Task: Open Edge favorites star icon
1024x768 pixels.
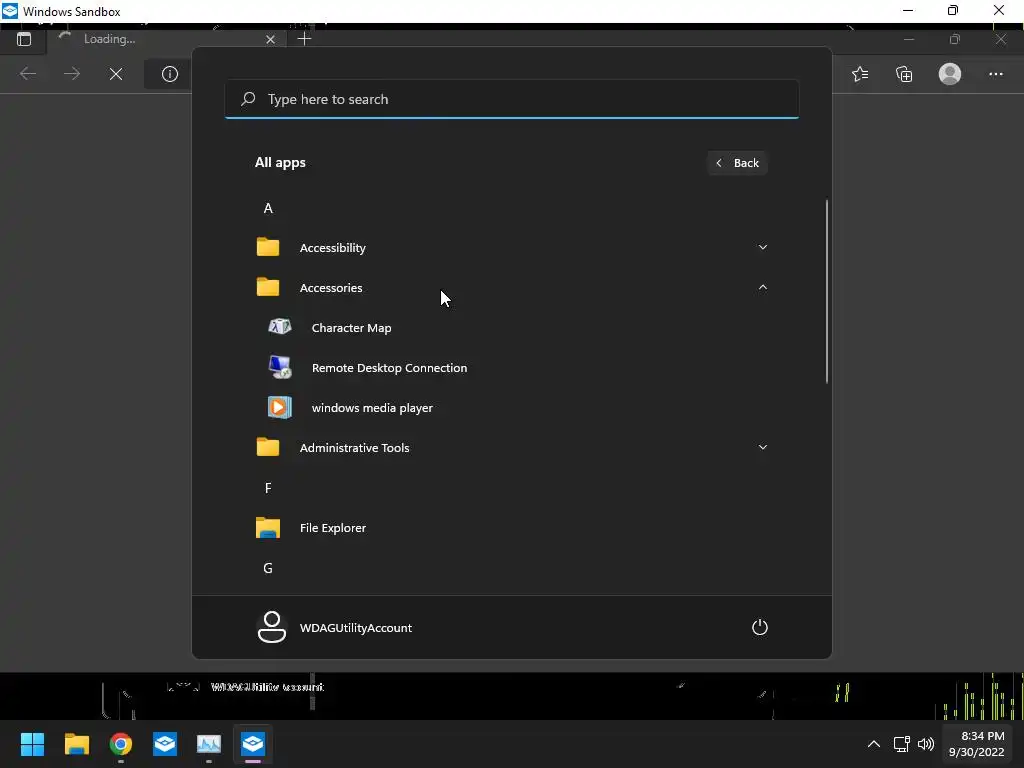Action: pos(860,74)
